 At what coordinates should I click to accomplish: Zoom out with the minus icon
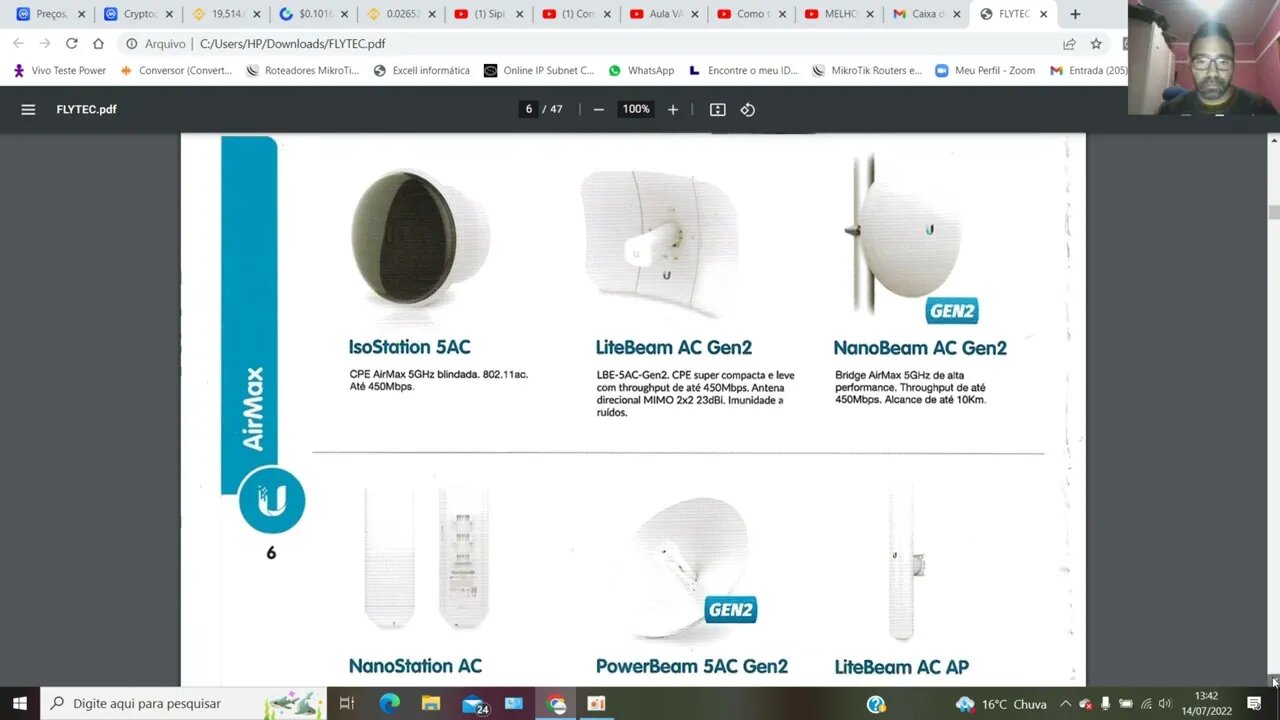[598, 109]
